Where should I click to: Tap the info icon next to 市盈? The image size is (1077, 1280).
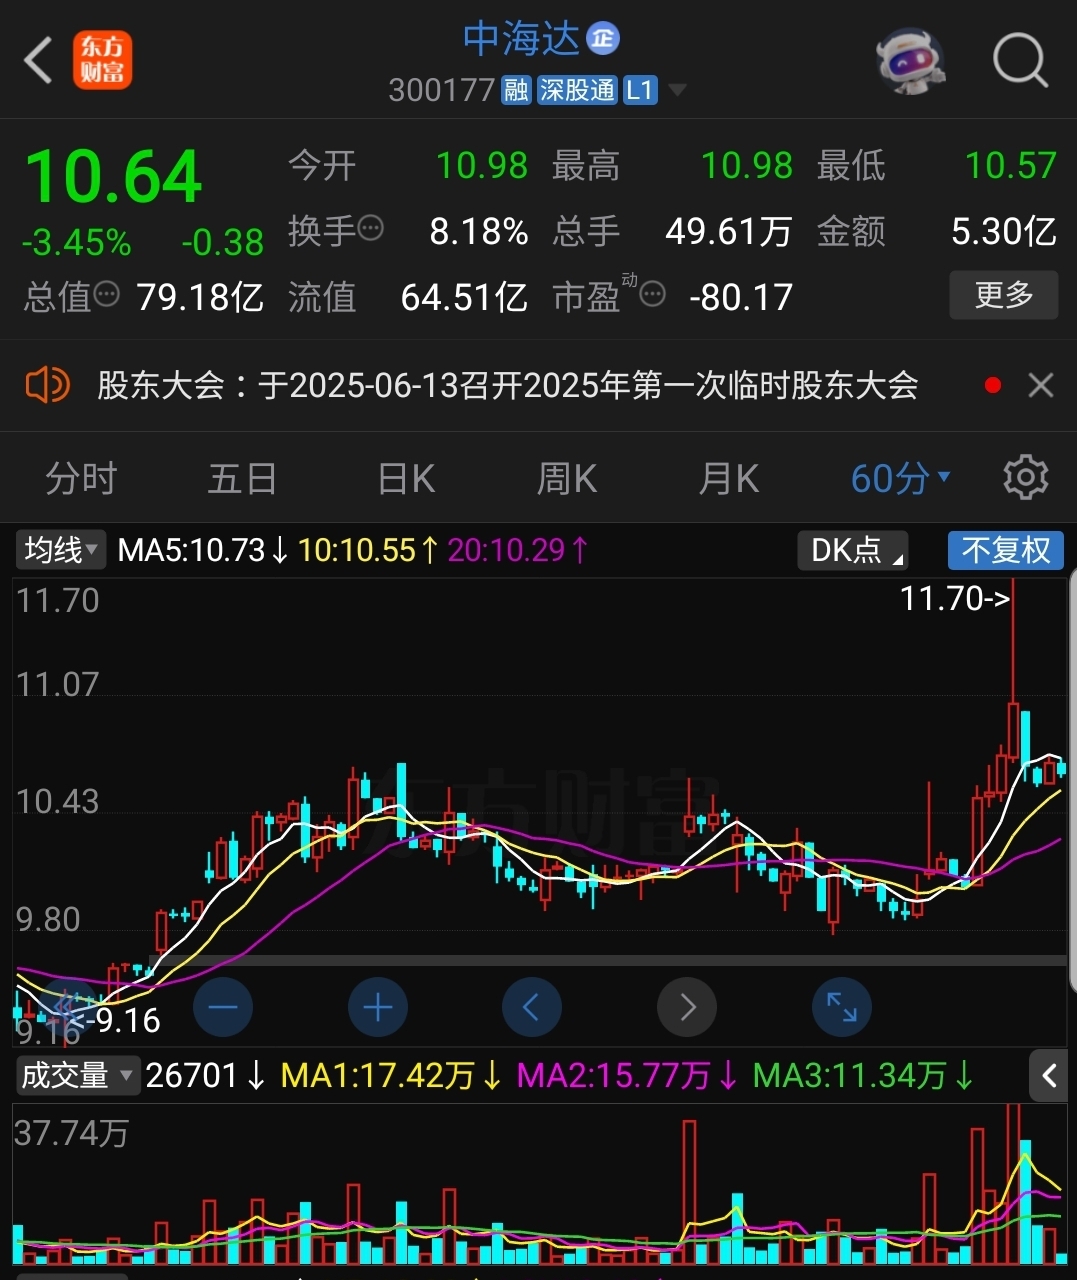click(653, 294)
